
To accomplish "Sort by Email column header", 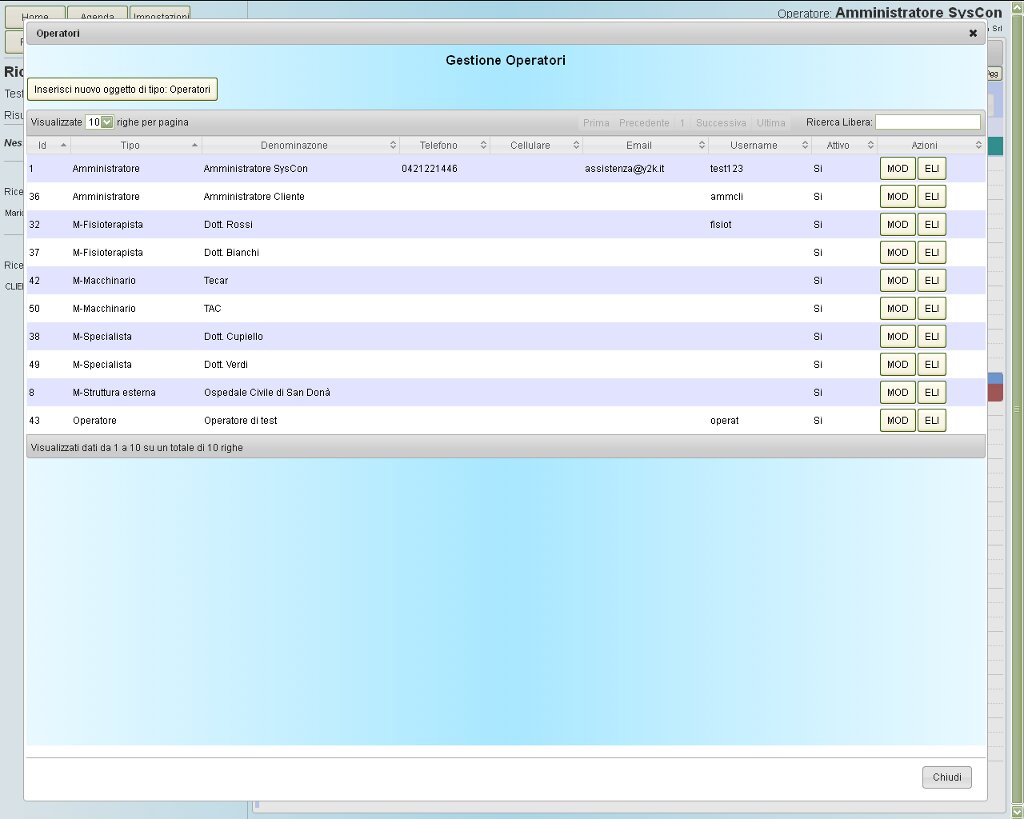I will point(638,146).
